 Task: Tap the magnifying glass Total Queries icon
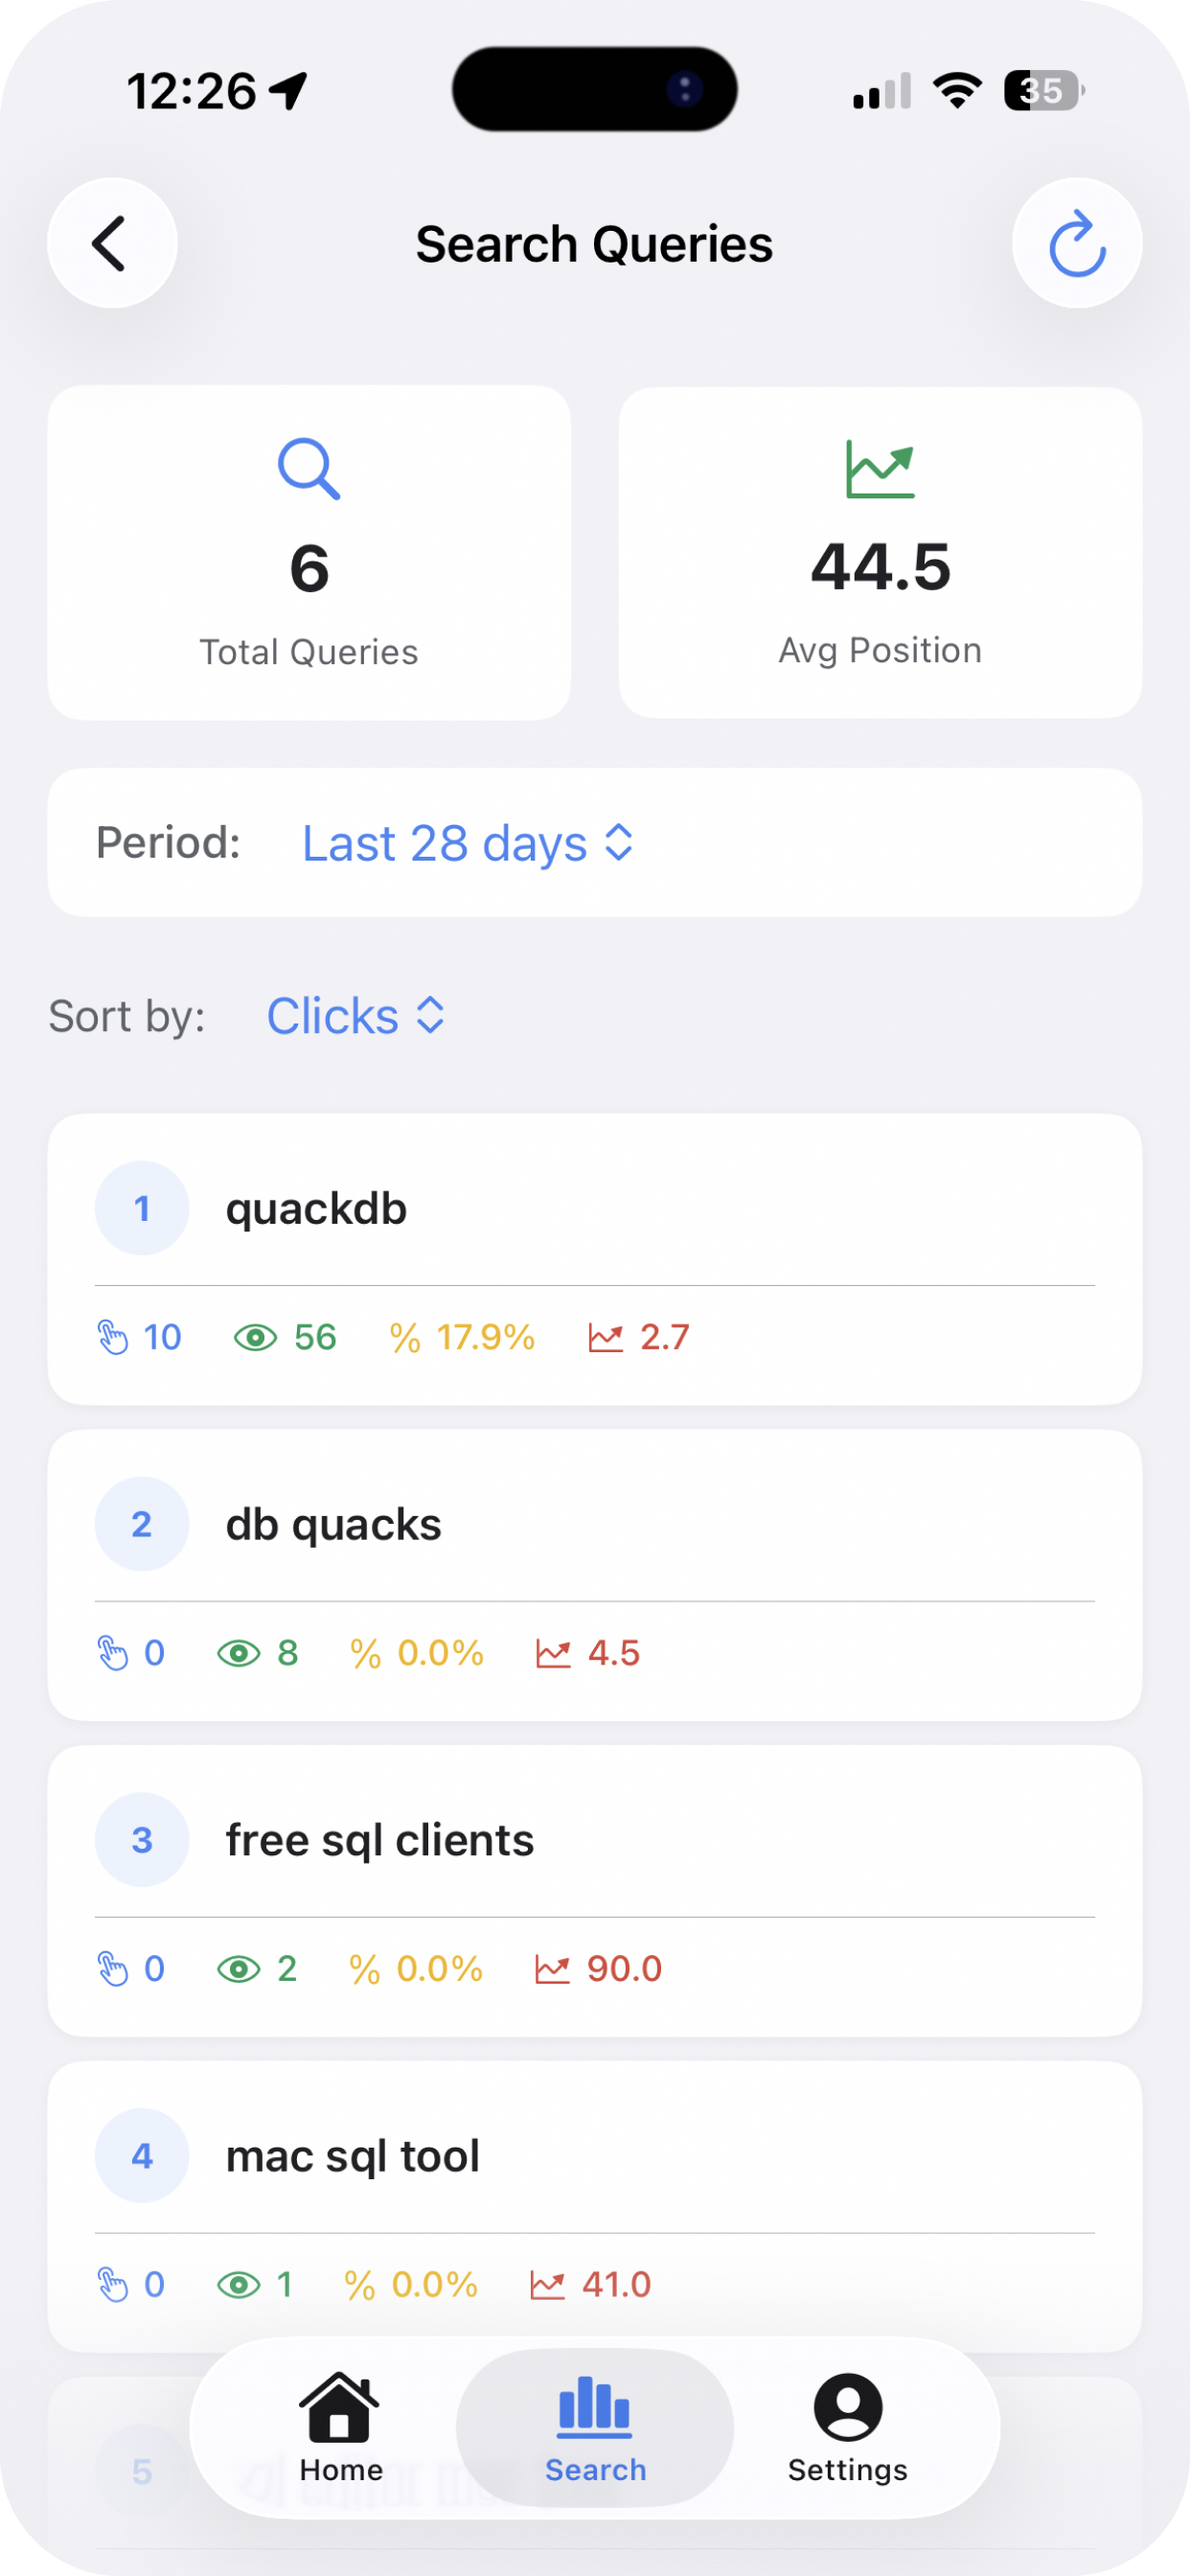(x=308, y=468)
